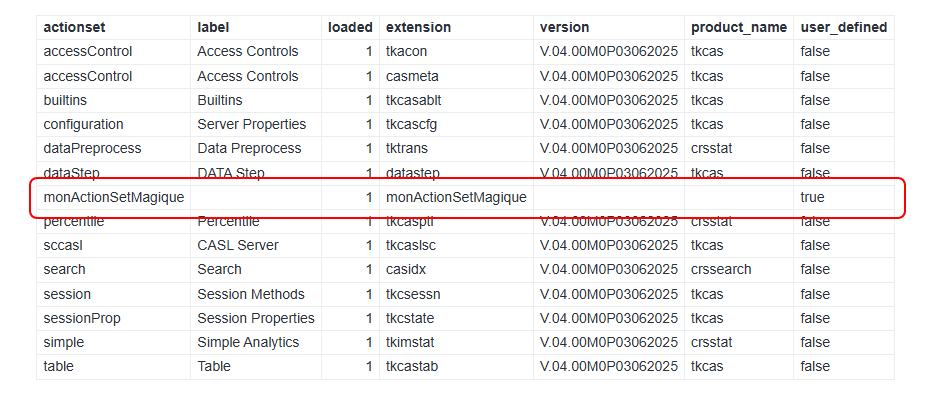Click the true value in user_defined
Screen dimensions: 946x419
[812, 197]
